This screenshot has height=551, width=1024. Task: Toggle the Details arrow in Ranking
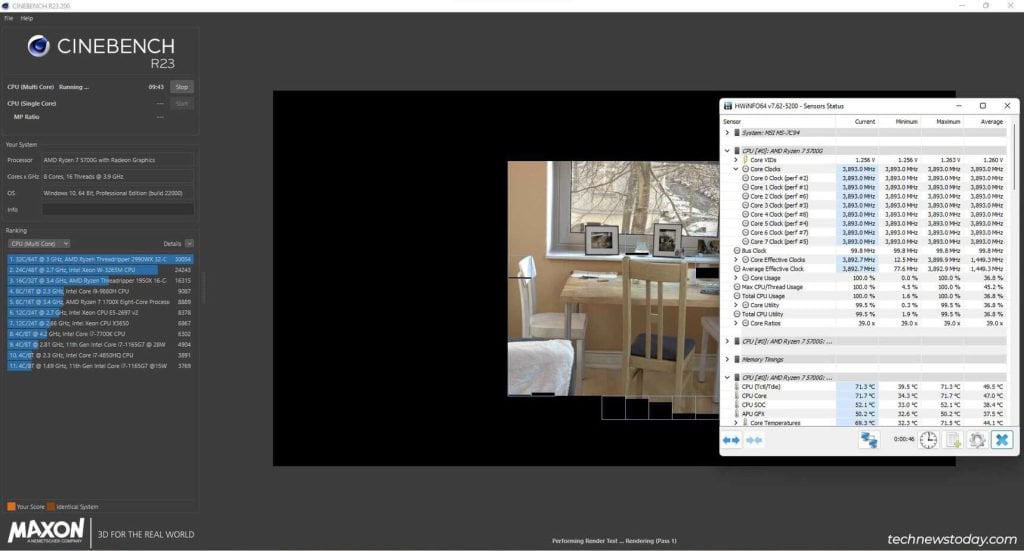point(189,244)
